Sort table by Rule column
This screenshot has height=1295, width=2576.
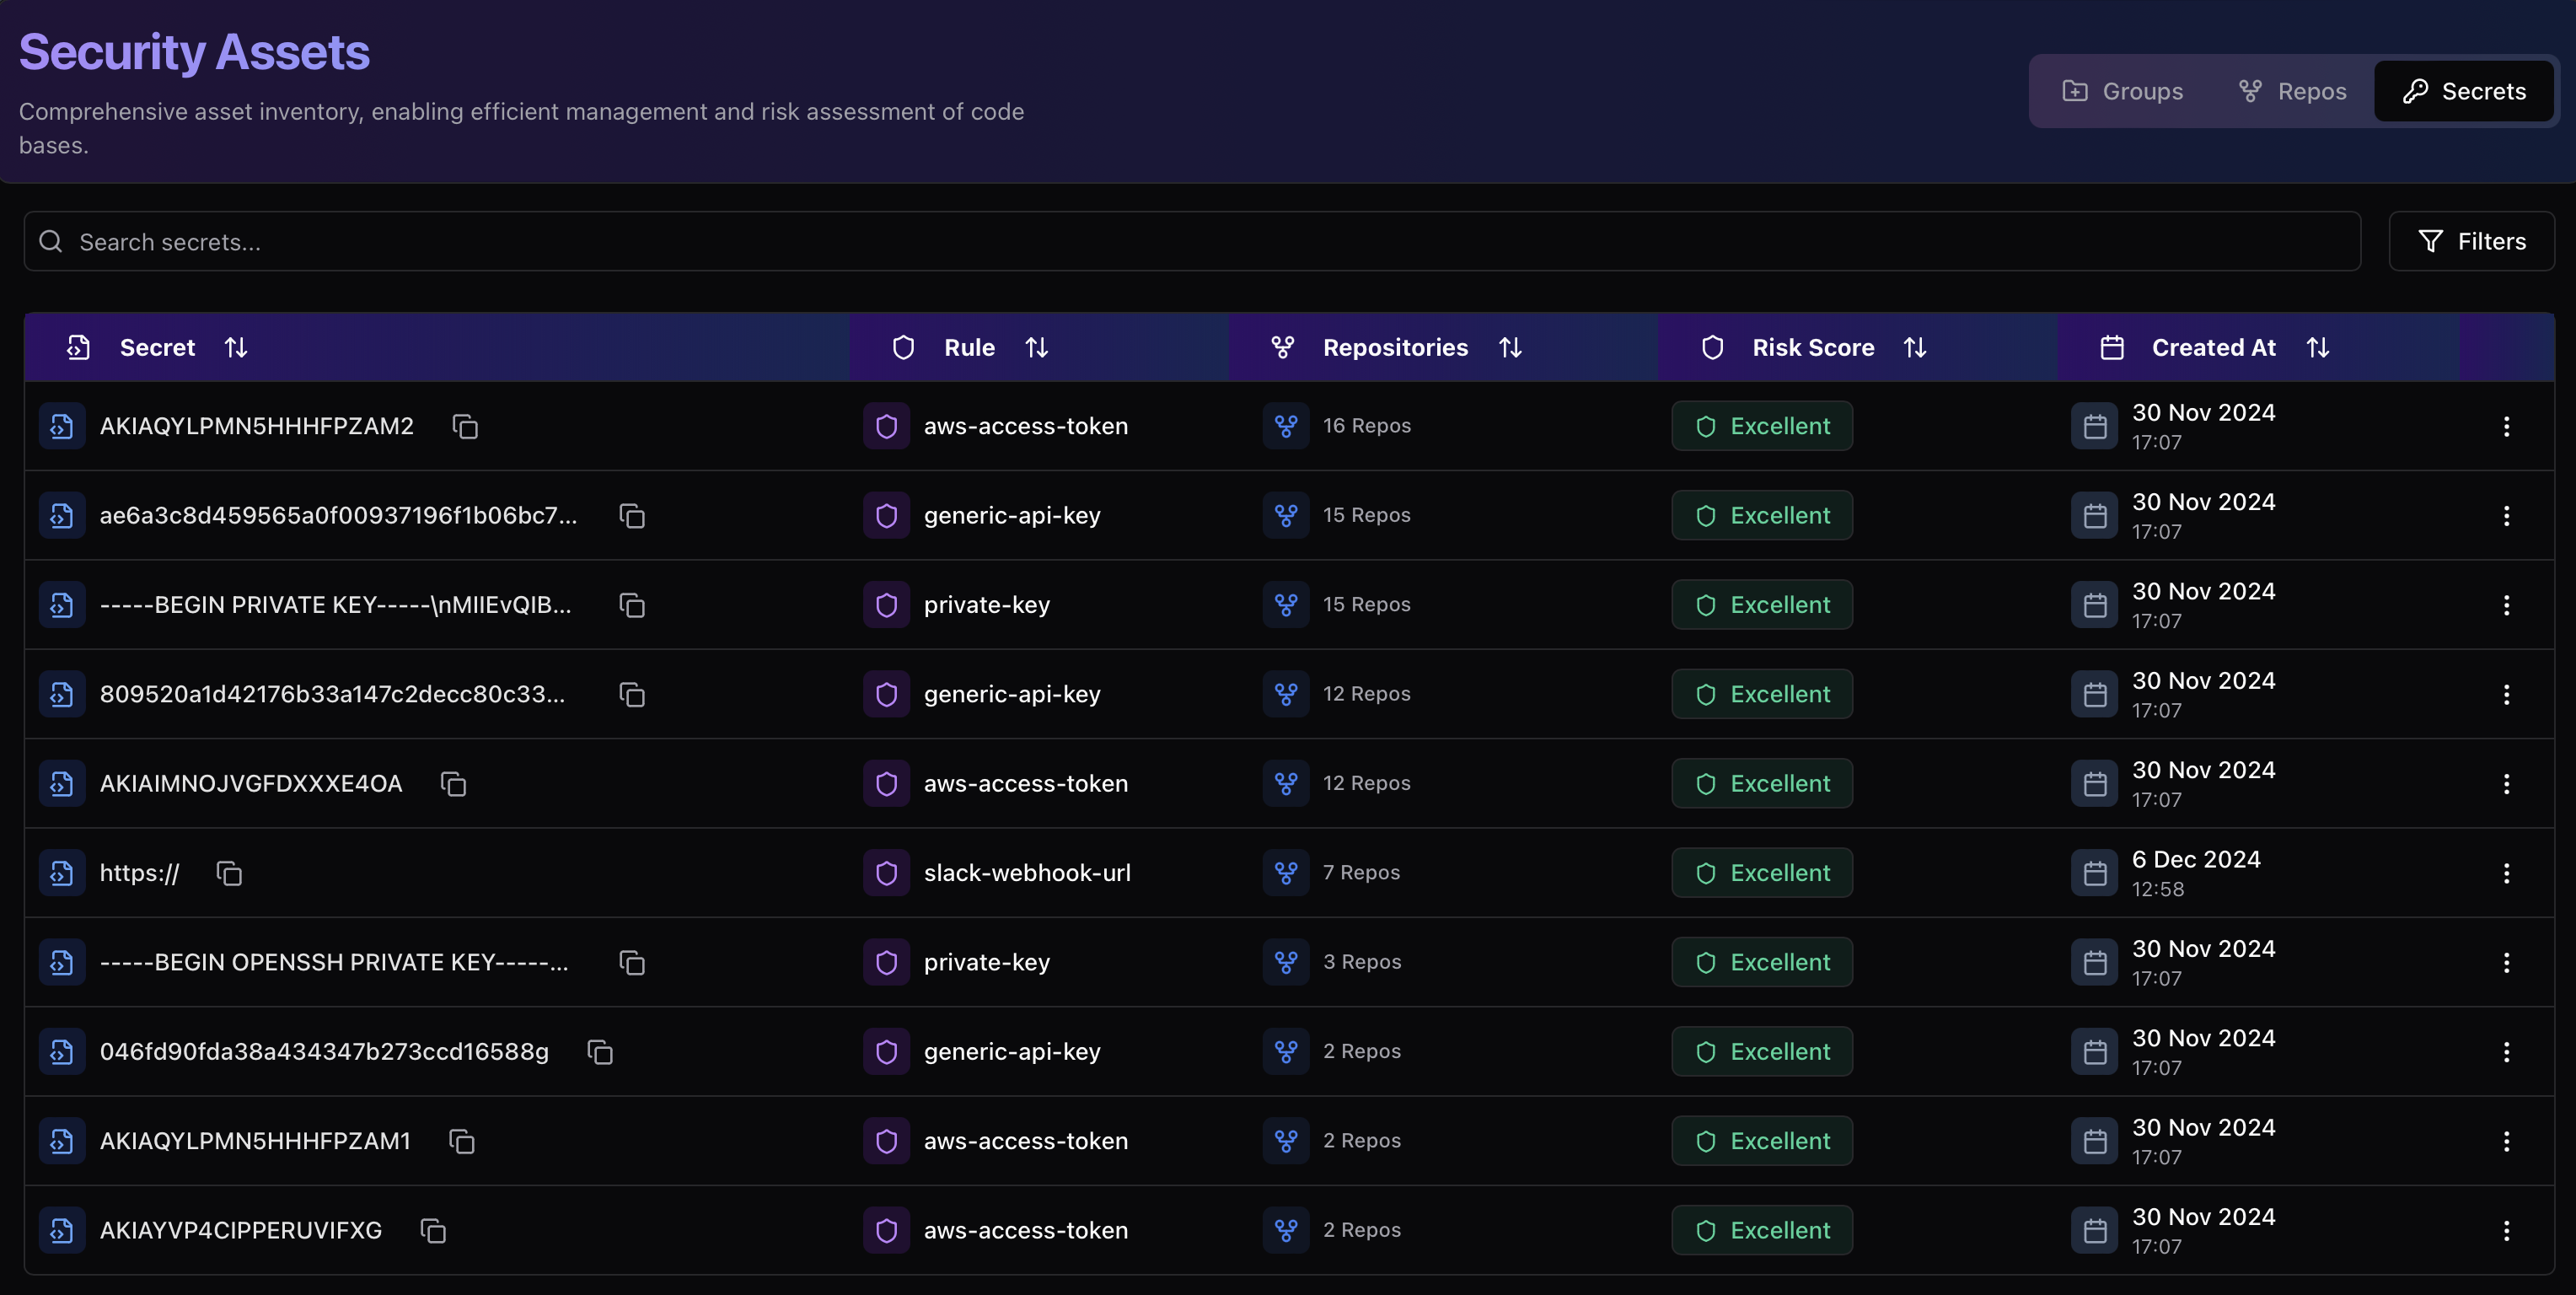click(1036, 347)
